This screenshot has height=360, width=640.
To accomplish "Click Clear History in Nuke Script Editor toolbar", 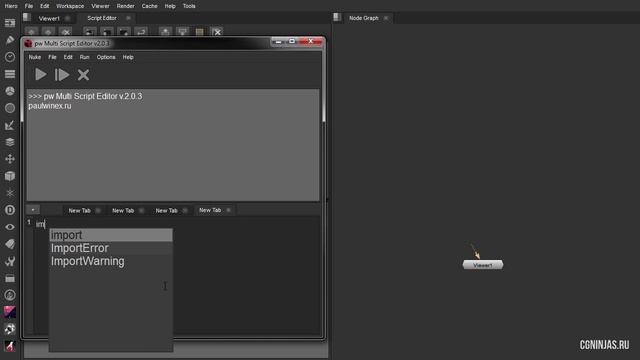I will pyautogui.click(x=65, y=32).
